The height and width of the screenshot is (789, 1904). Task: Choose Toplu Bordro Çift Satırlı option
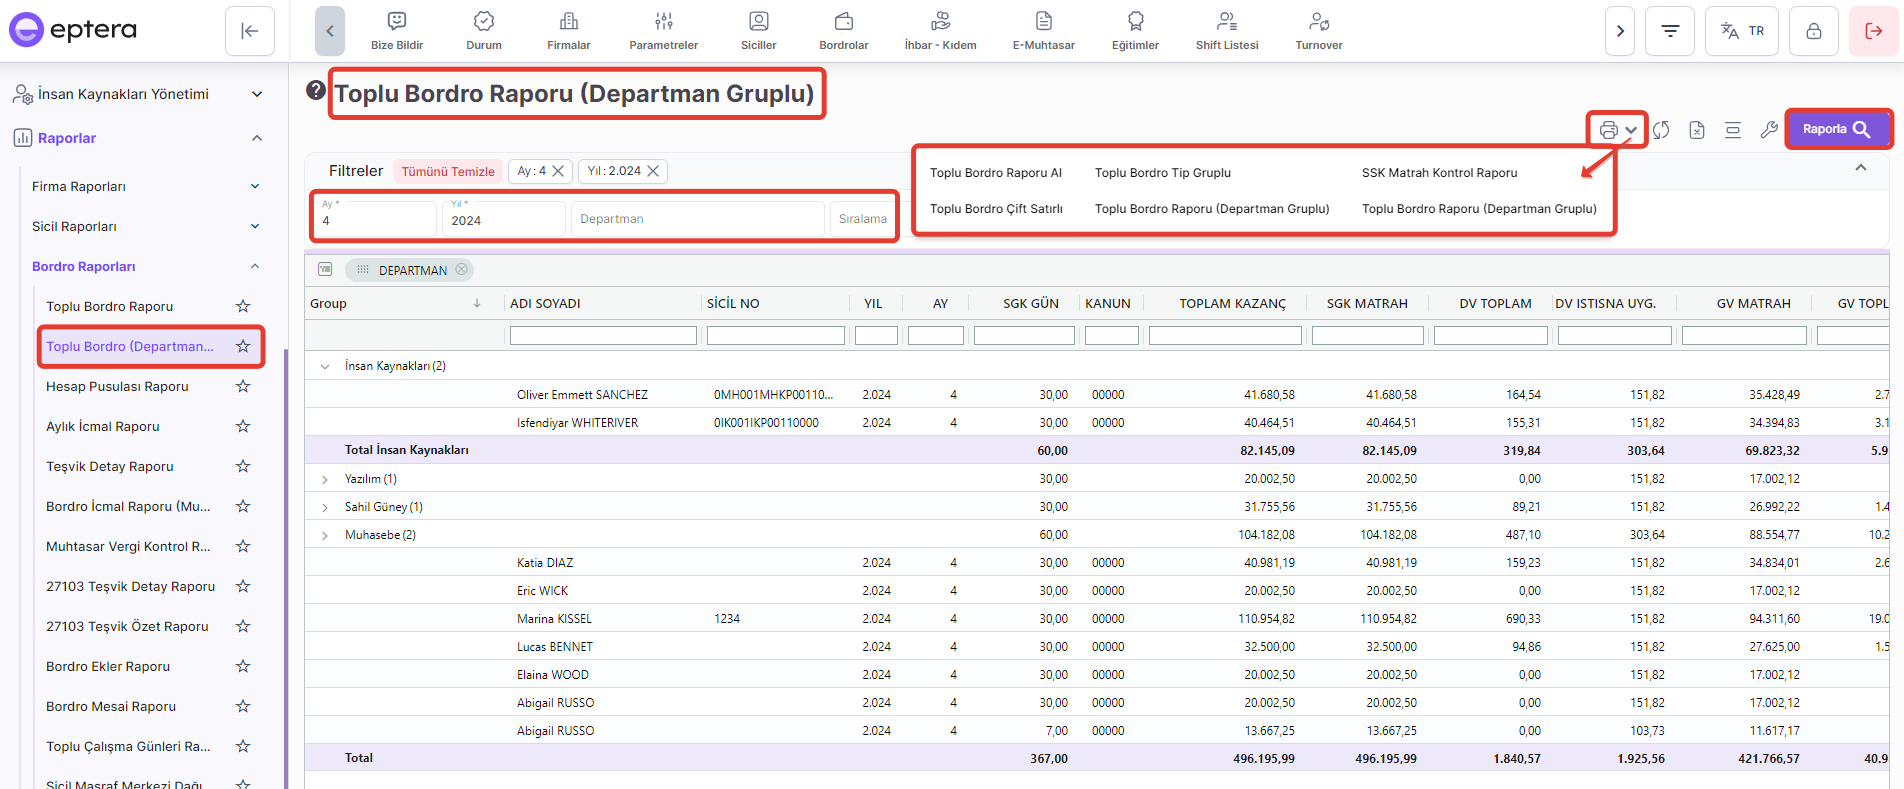point(996,209)
